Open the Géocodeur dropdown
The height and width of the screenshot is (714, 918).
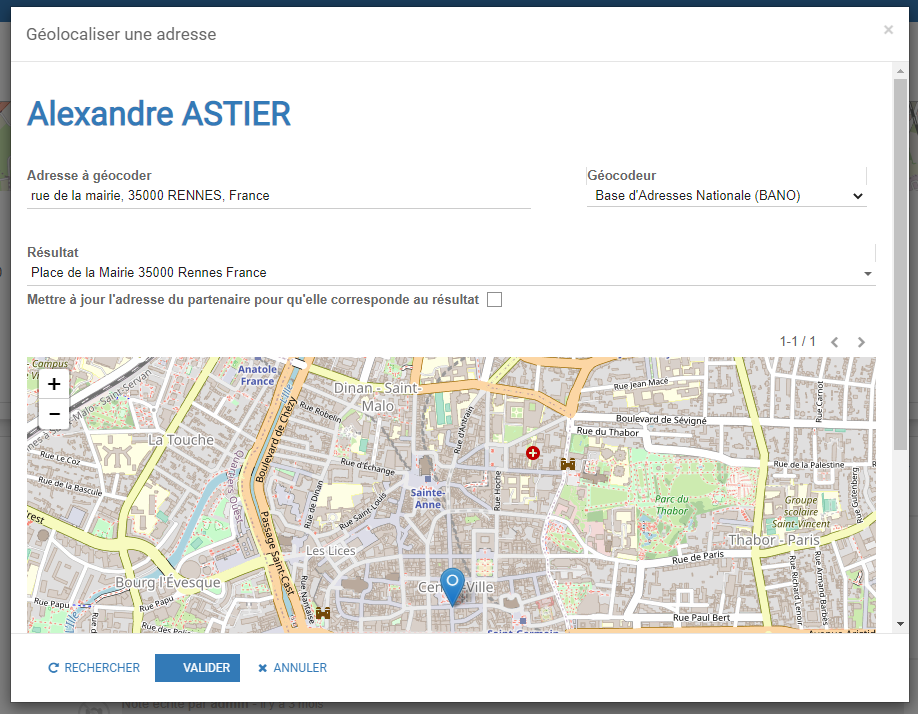[727, 195]
